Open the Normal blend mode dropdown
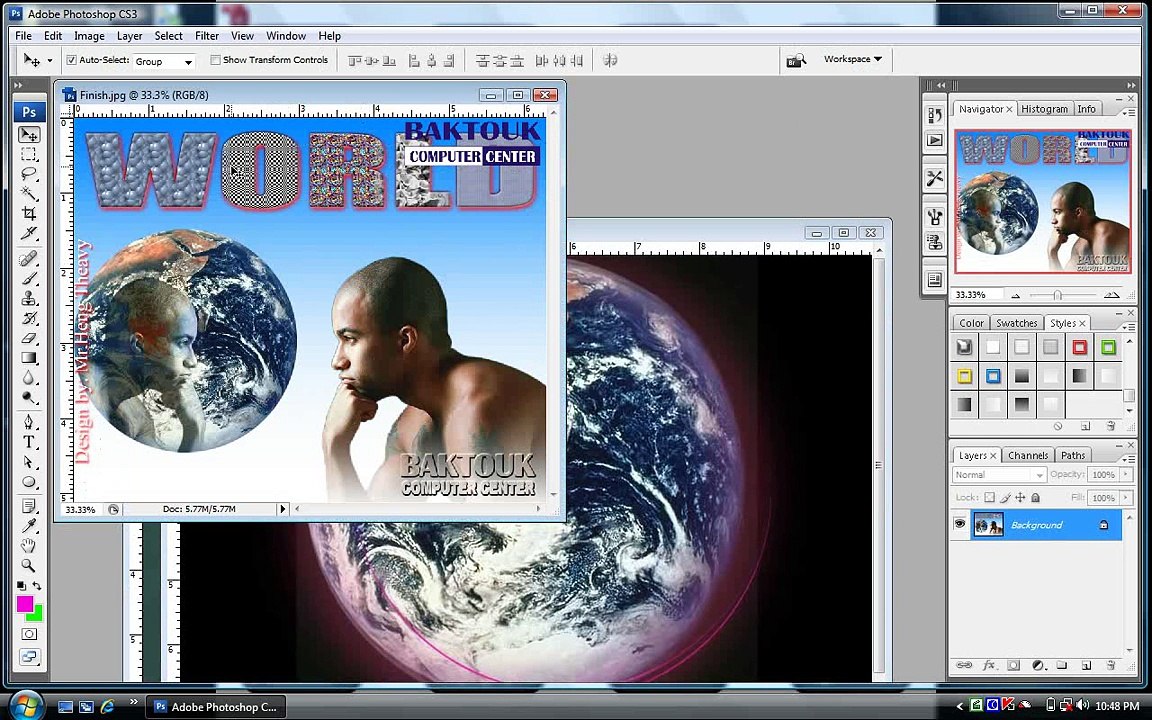 tap(999, 475)
